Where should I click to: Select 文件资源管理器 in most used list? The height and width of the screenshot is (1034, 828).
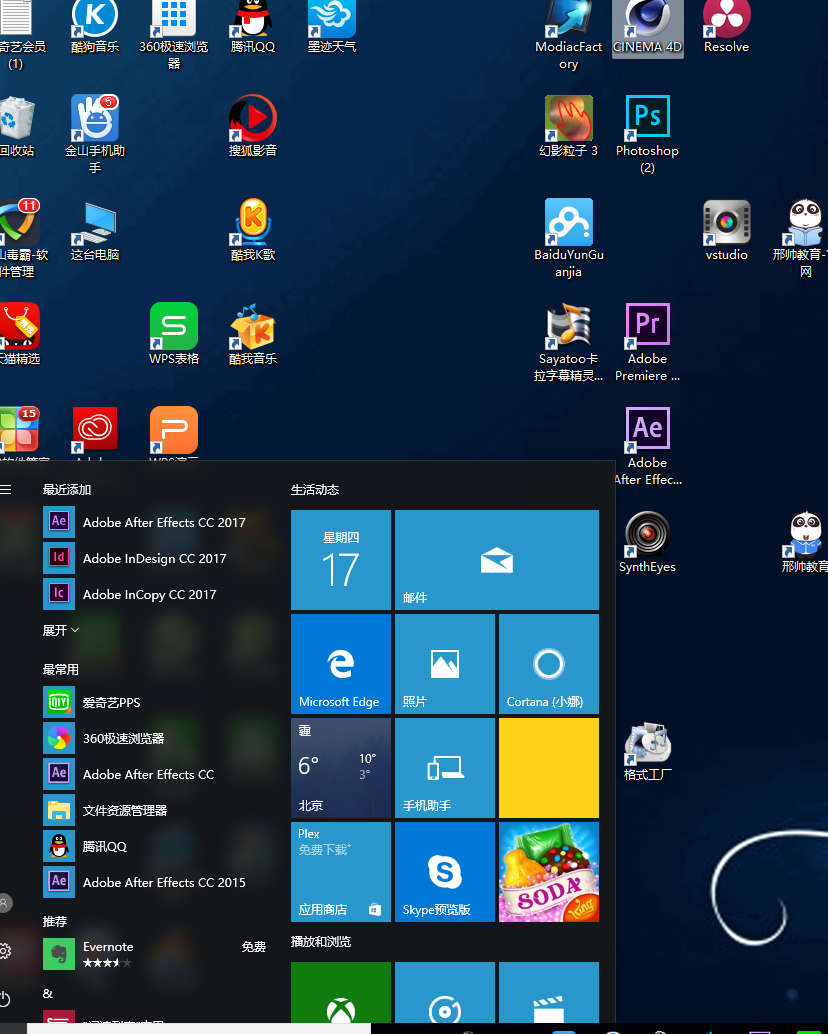(x=124, y=810)
